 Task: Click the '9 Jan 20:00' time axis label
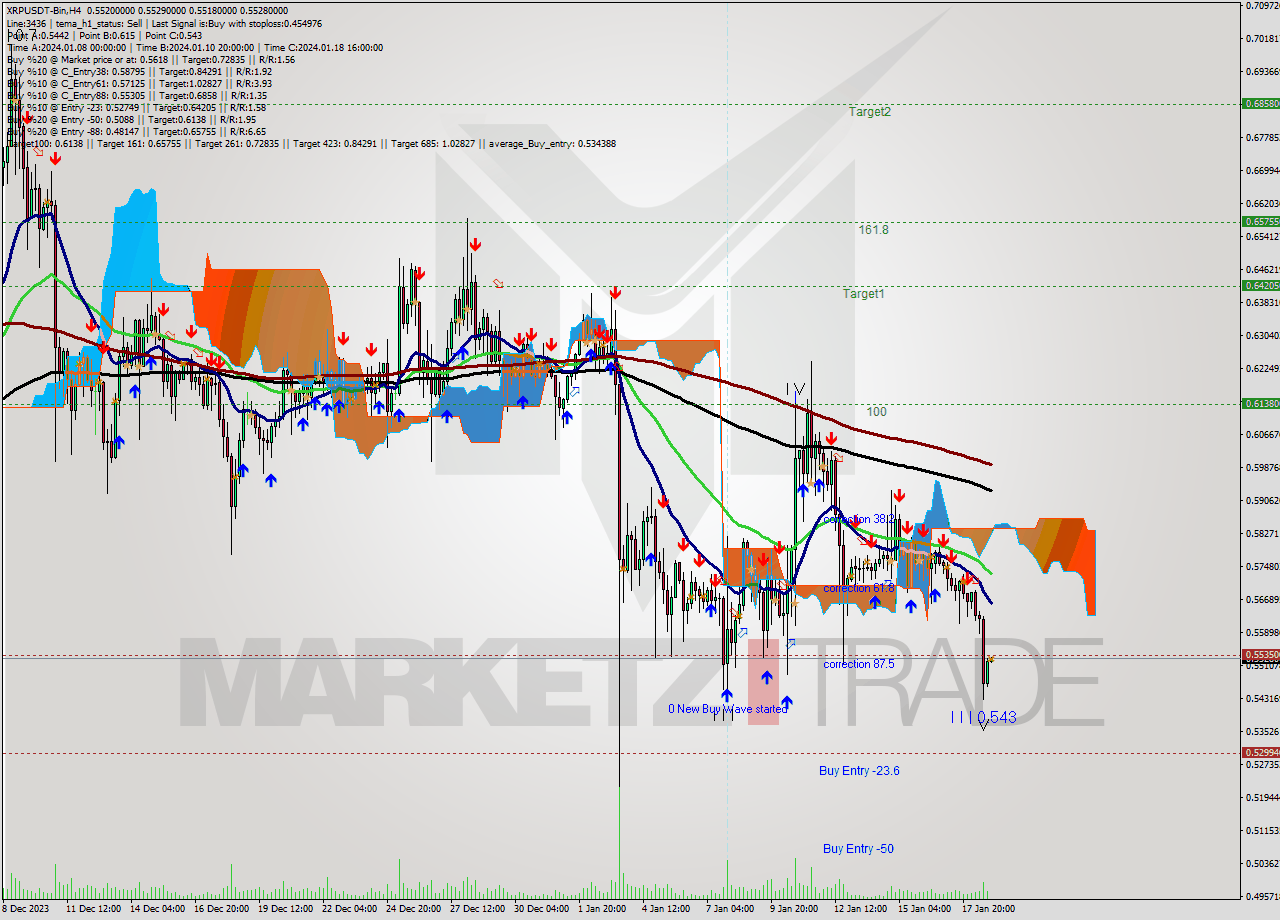[794, 909]
